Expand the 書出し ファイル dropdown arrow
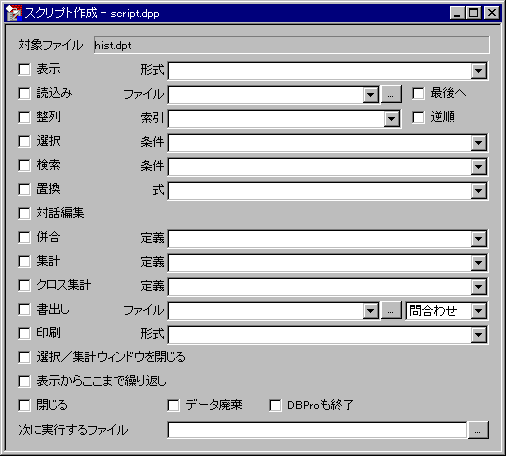Screen dimensions: 506x456 tap(370, 311)
